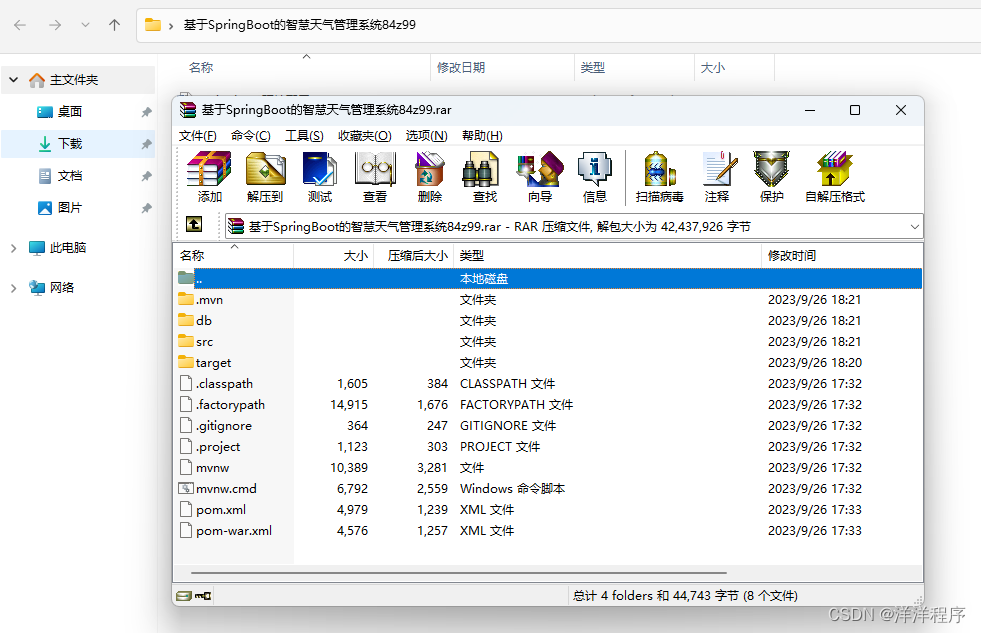Sort by 名称 column in WinRAR
Screen dimensions: 981x633
coord(234,255)
